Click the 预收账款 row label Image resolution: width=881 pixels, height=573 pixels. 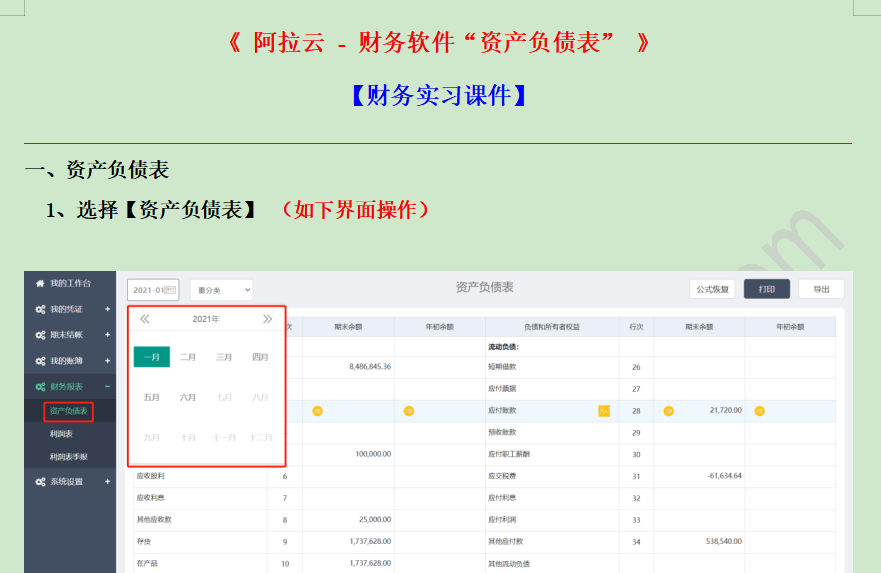[502, 433]
